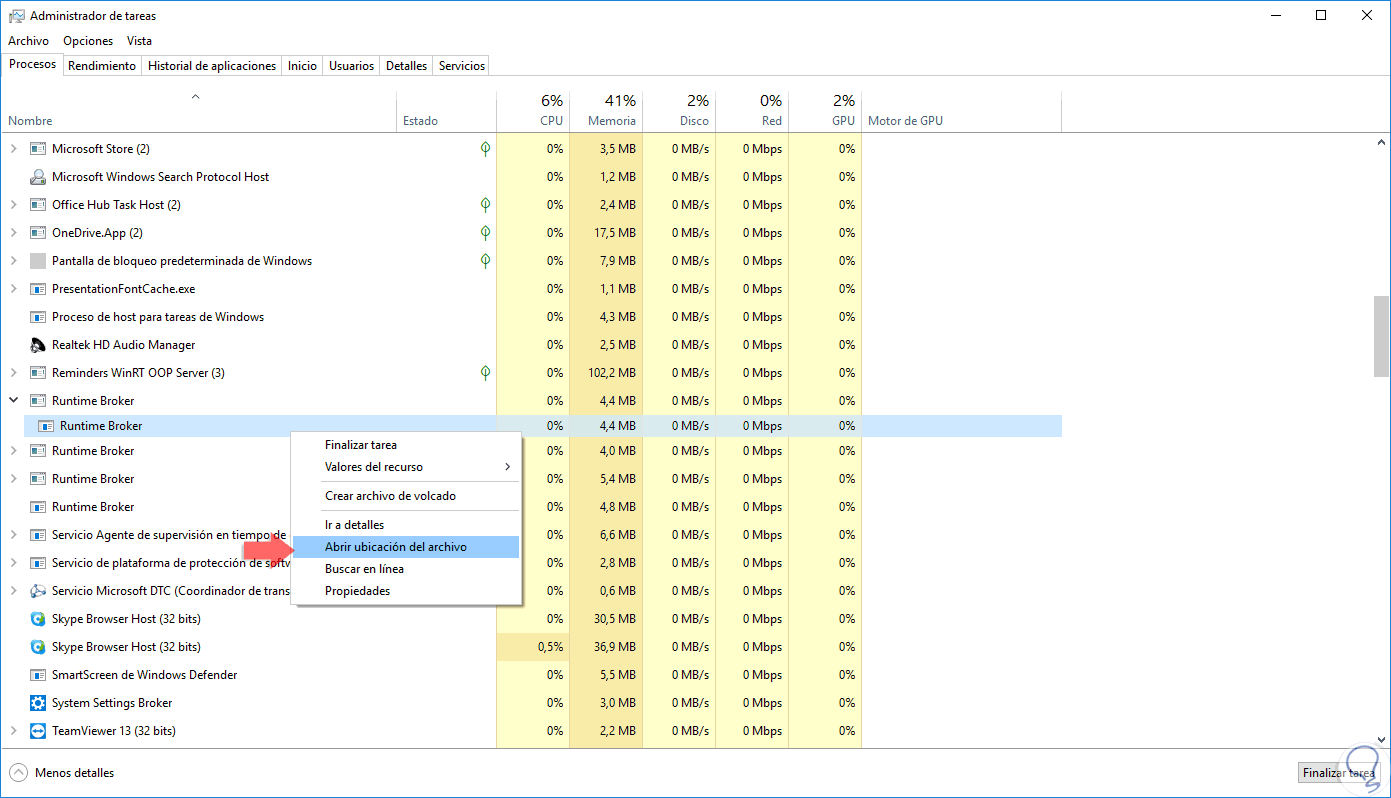The height and width of the screenshot is (798, 1391).
Task: Expand the Office Hub Task Host (2) group
Action: pyautogui.click(x=13, y=205)
